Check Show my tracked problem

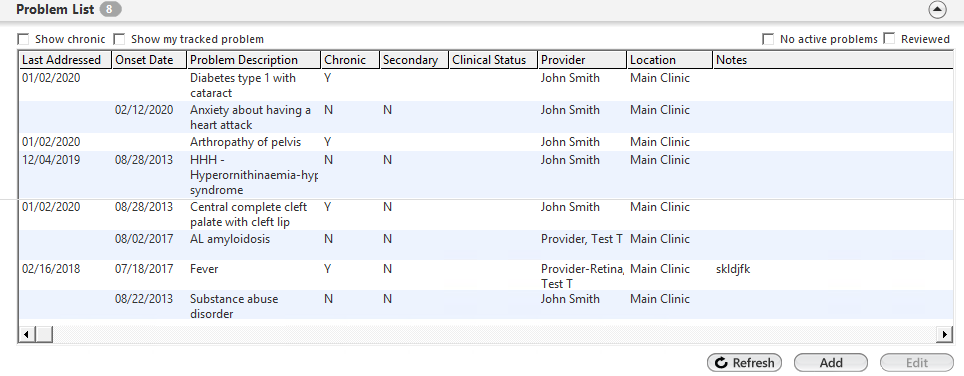[x=119, y=39]
